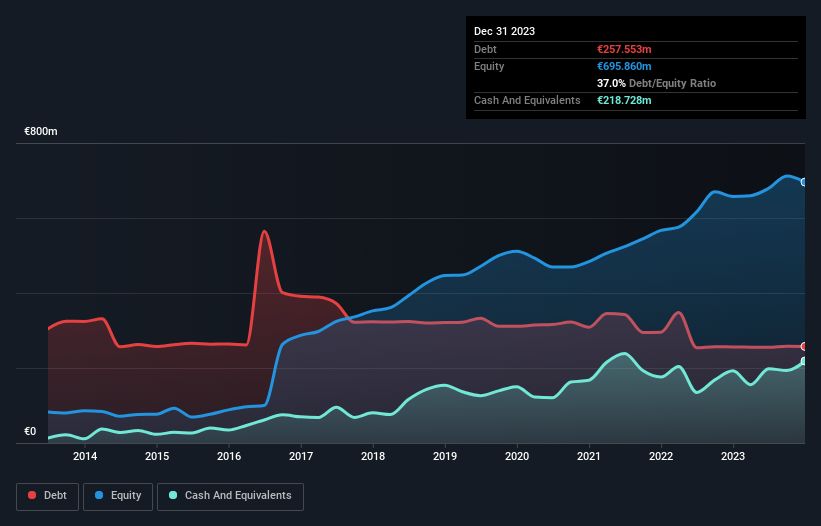Click the 2014 x-axis label

click(85, 456)
